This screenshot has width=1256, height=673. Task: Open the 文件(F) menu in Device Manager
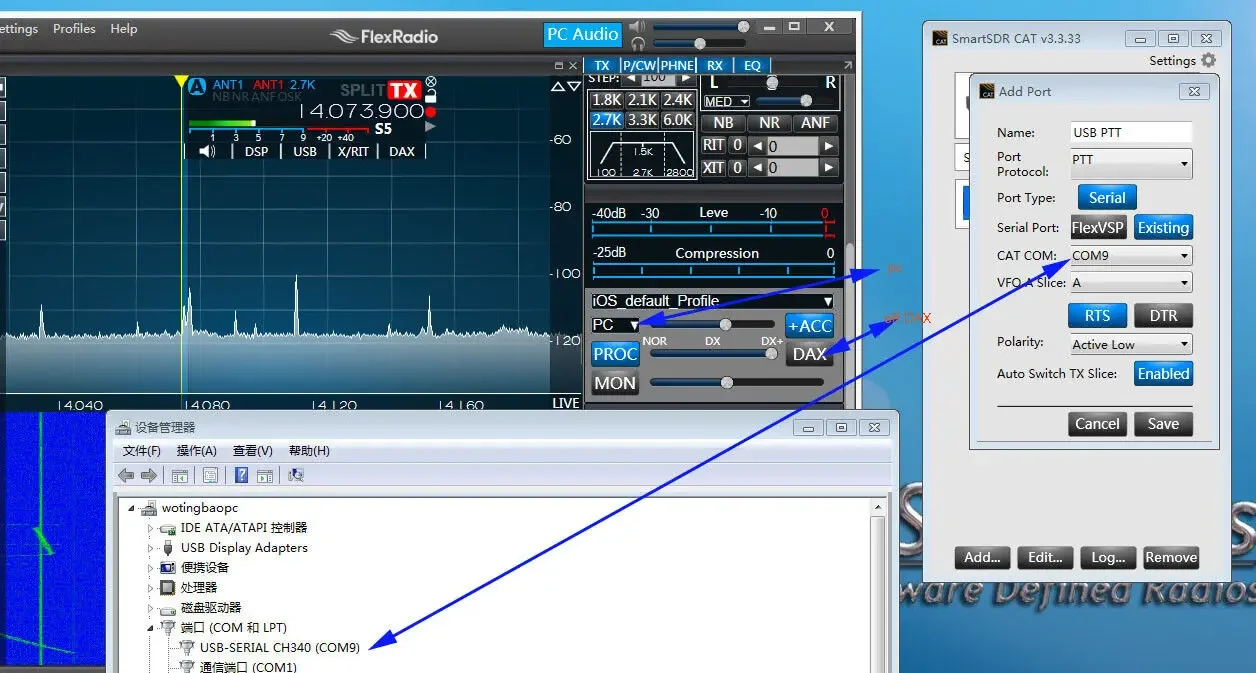tap(142, 451)
